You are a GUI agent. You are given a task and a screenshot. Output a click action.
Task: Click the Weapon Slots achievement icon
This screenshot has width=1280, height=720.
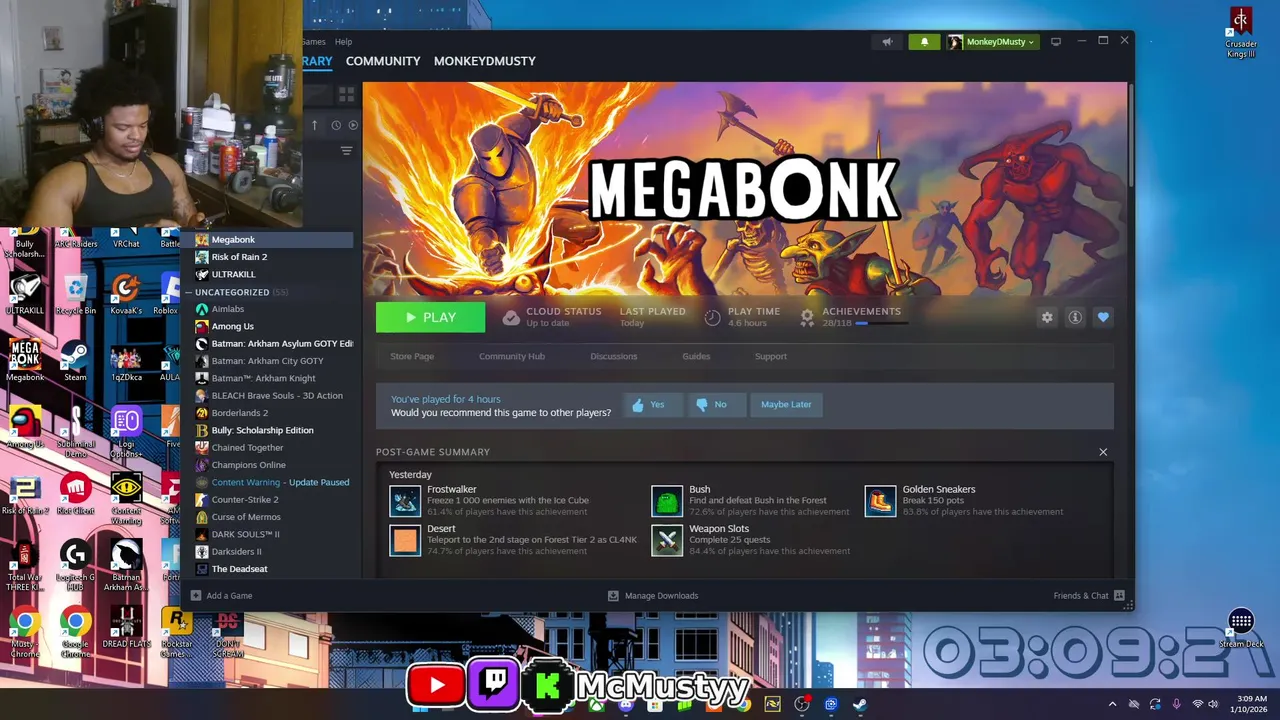(x=667, y=540)
